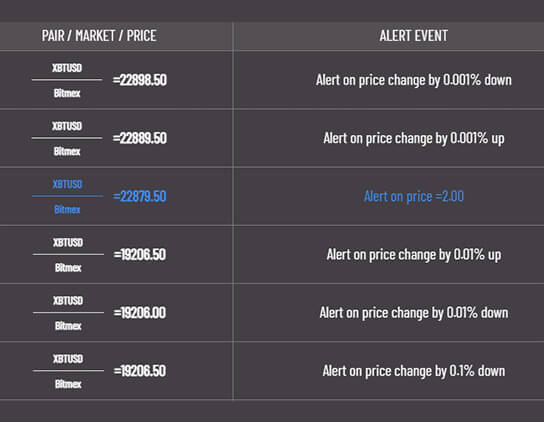
Task: Open the blue 'Alert on price =2.00' entry
Action: [x=414, y=196]
